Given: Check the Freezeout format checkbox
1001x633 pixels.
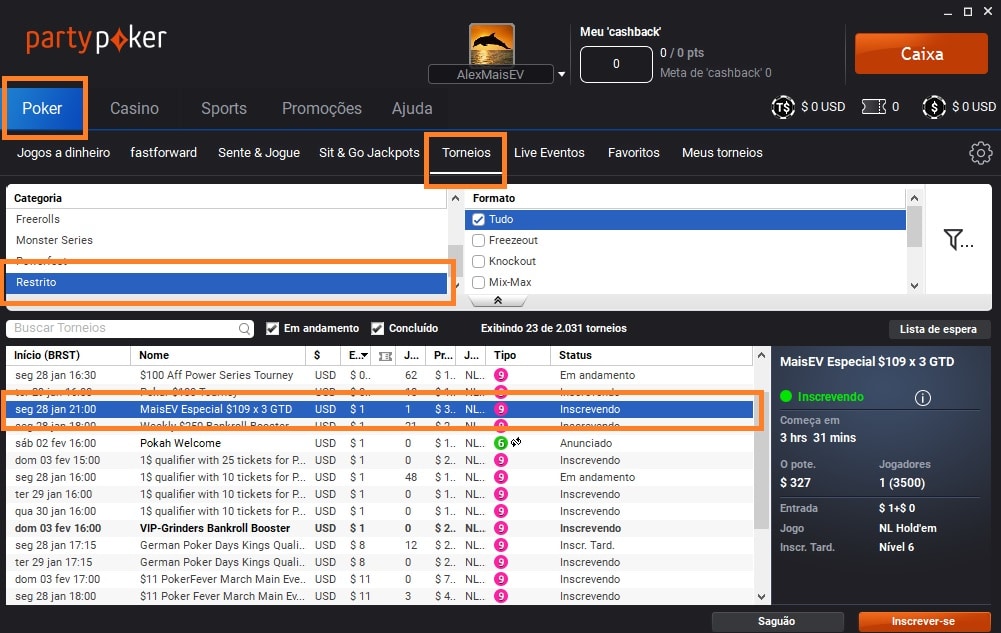Looking at the screenshot, I should click(478, 241).
